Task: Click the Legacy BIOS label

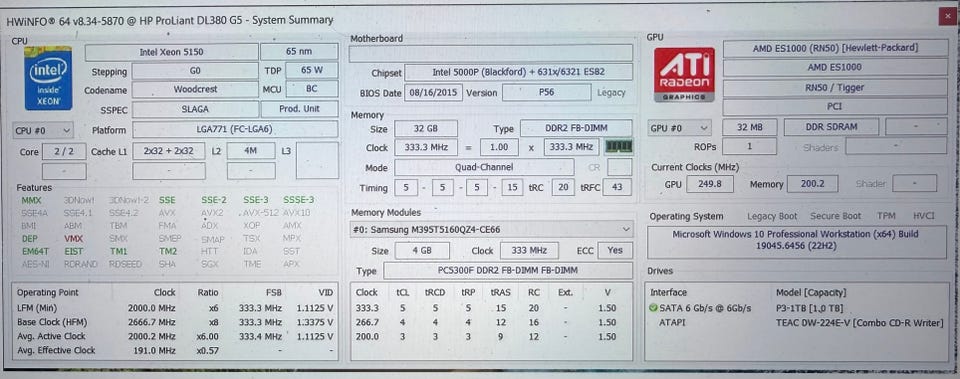Action: coord(611,92)
